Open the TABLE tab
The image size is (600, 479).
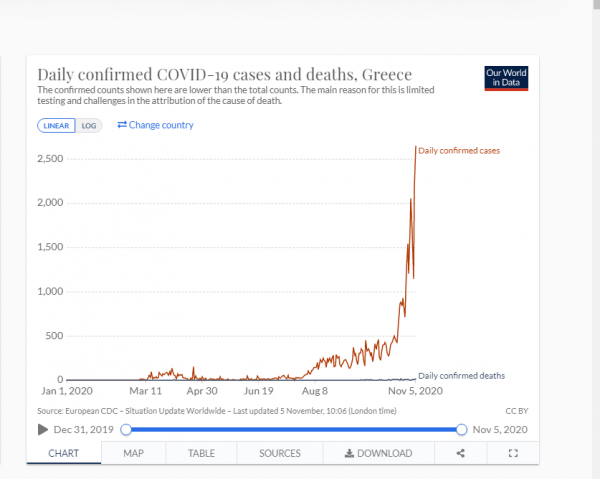202,453
